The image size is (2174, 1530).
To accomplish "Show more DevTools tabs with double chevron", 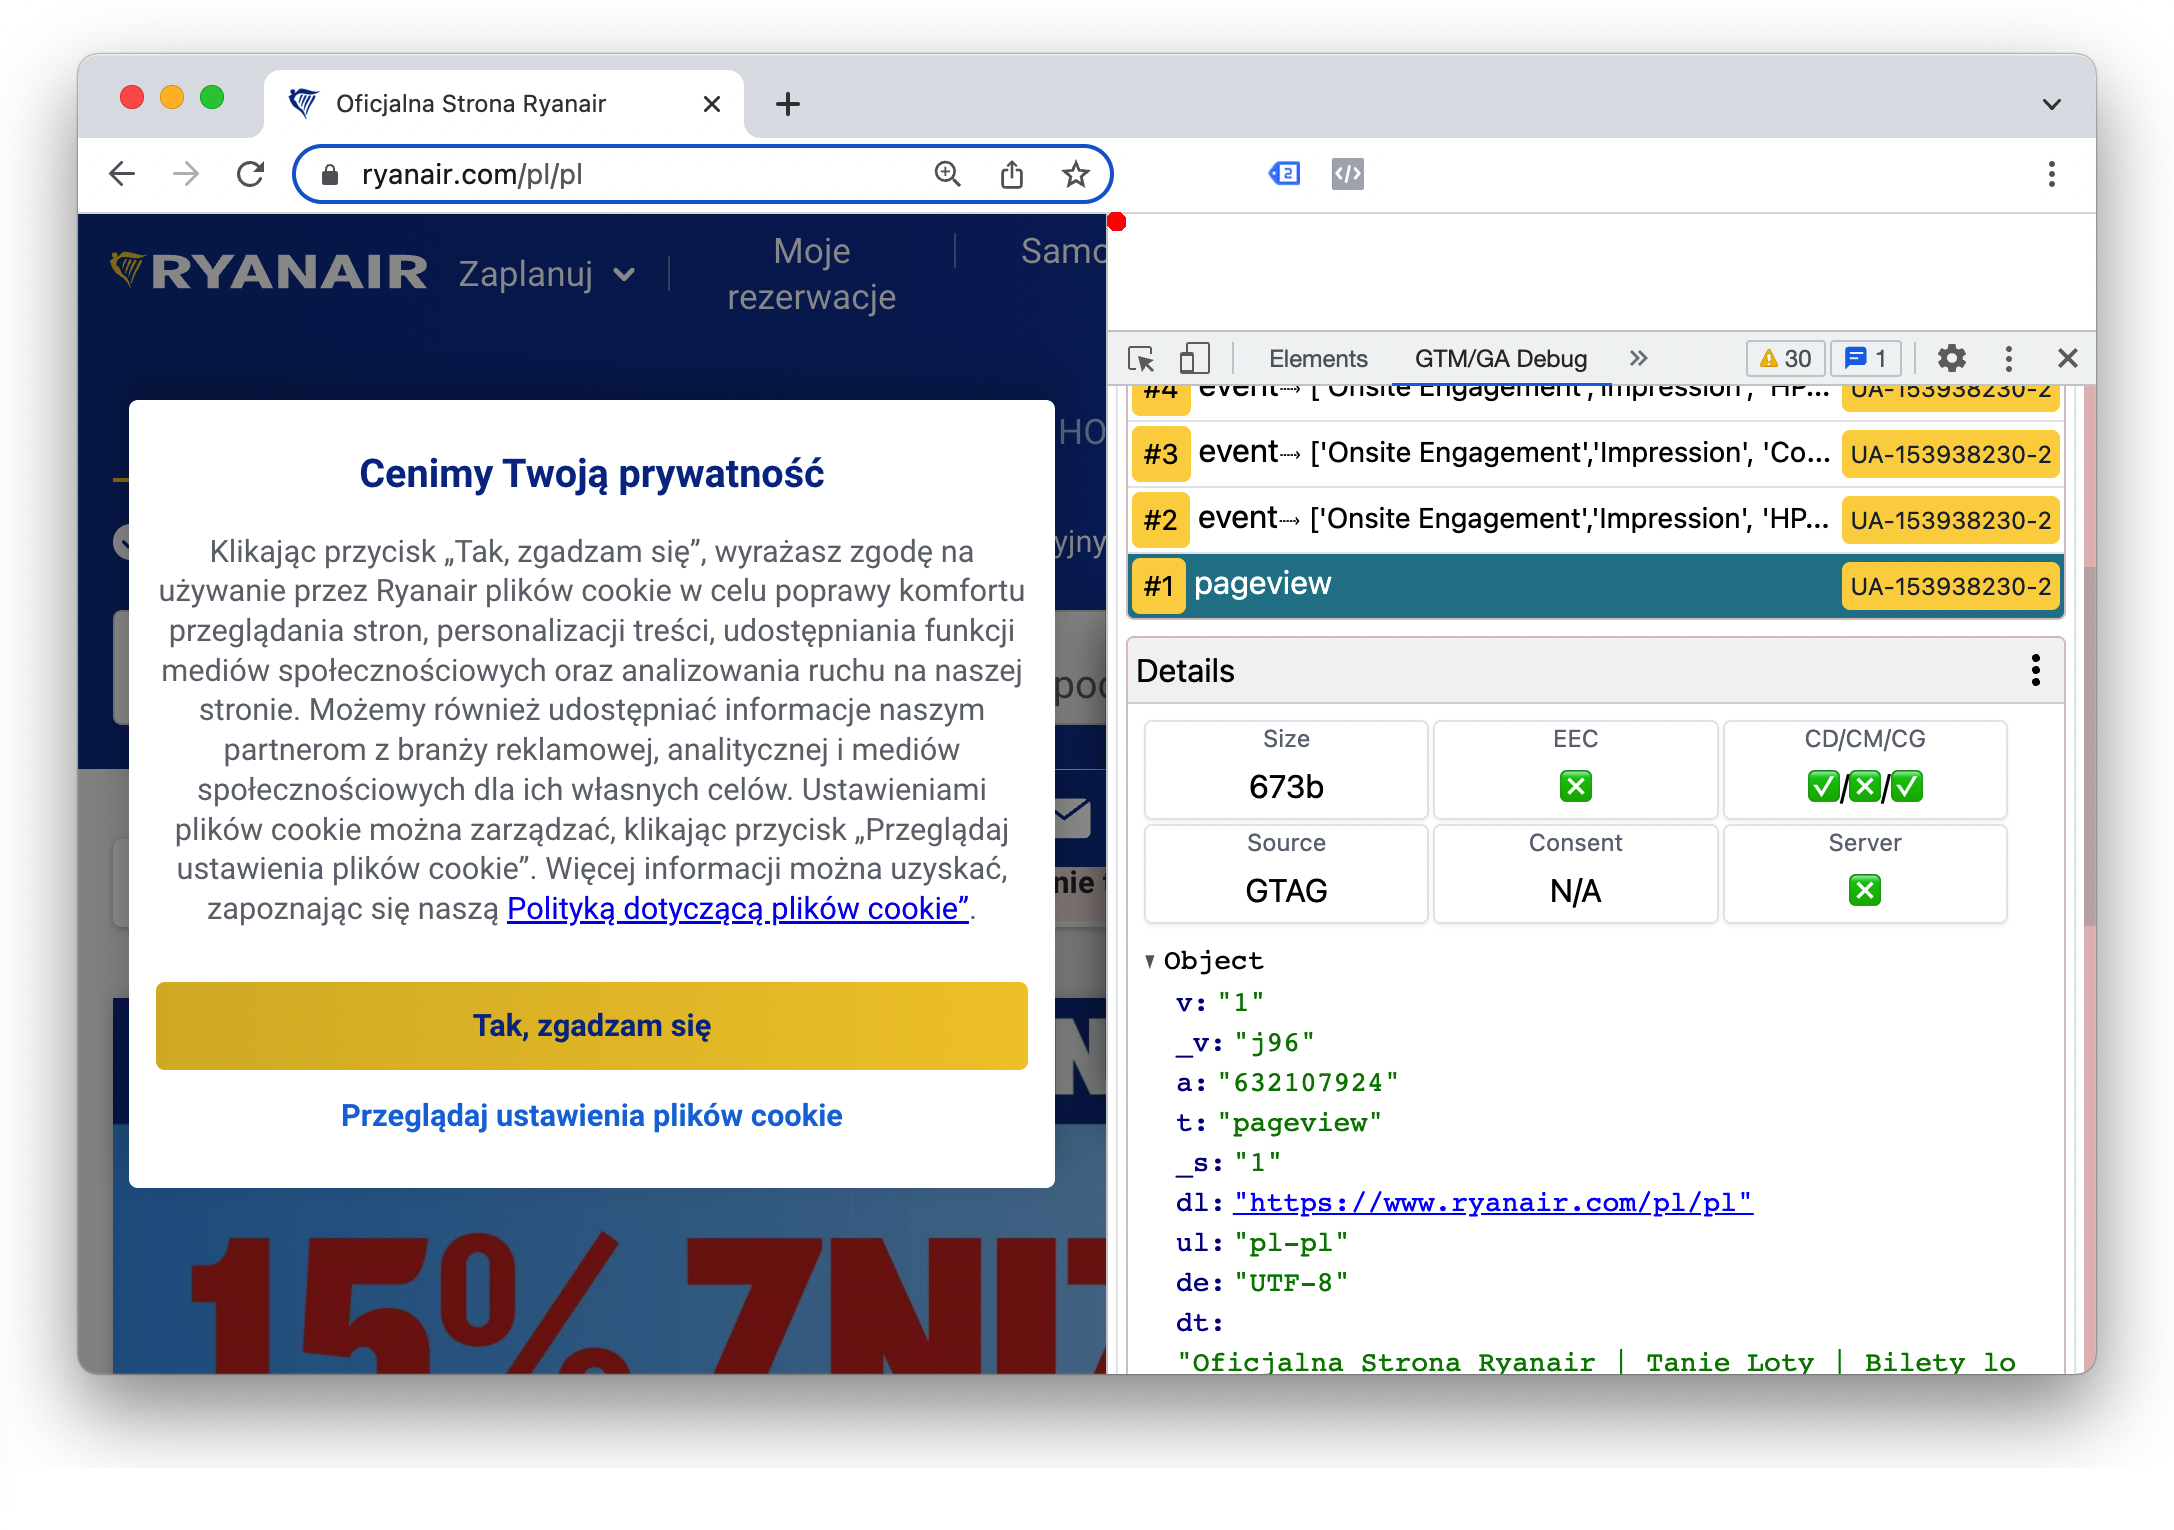I will tap(1638, 358).
